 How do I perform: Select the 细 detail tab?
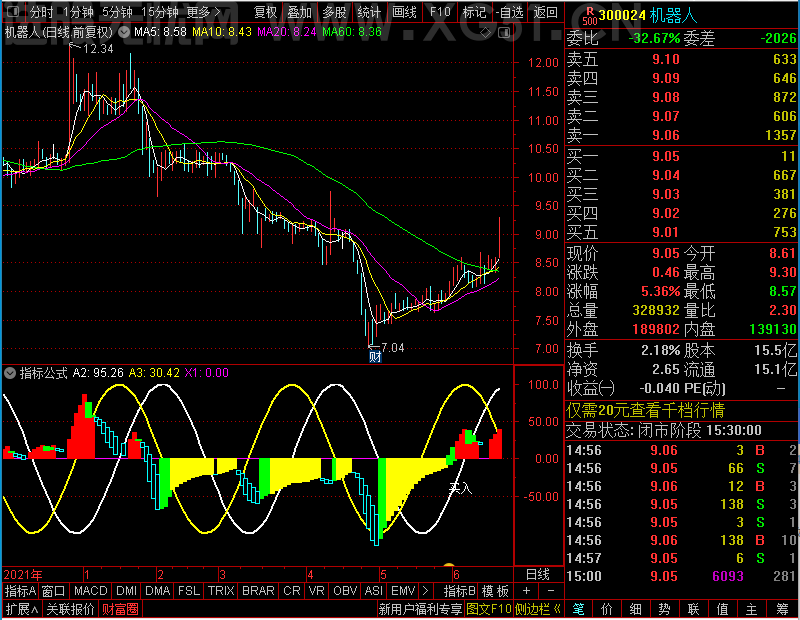pyautogui.click(x=636, y=609)
